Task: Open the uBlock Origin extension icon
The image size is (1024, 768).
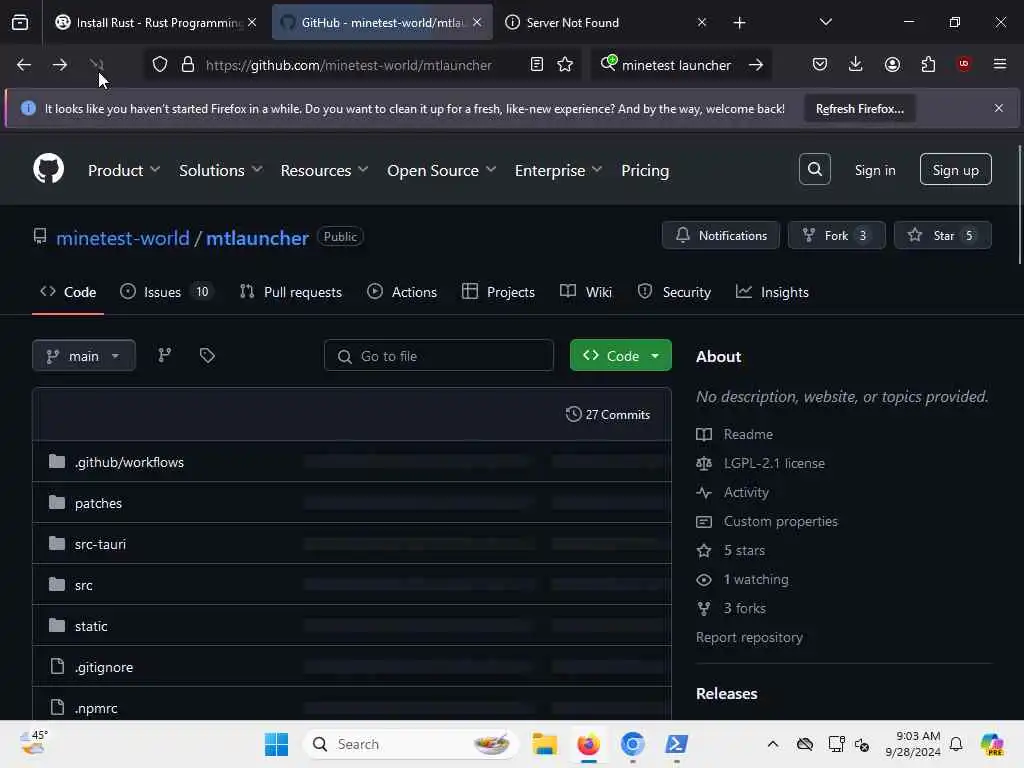Action: pyautogui.click(x=963, y=64)
